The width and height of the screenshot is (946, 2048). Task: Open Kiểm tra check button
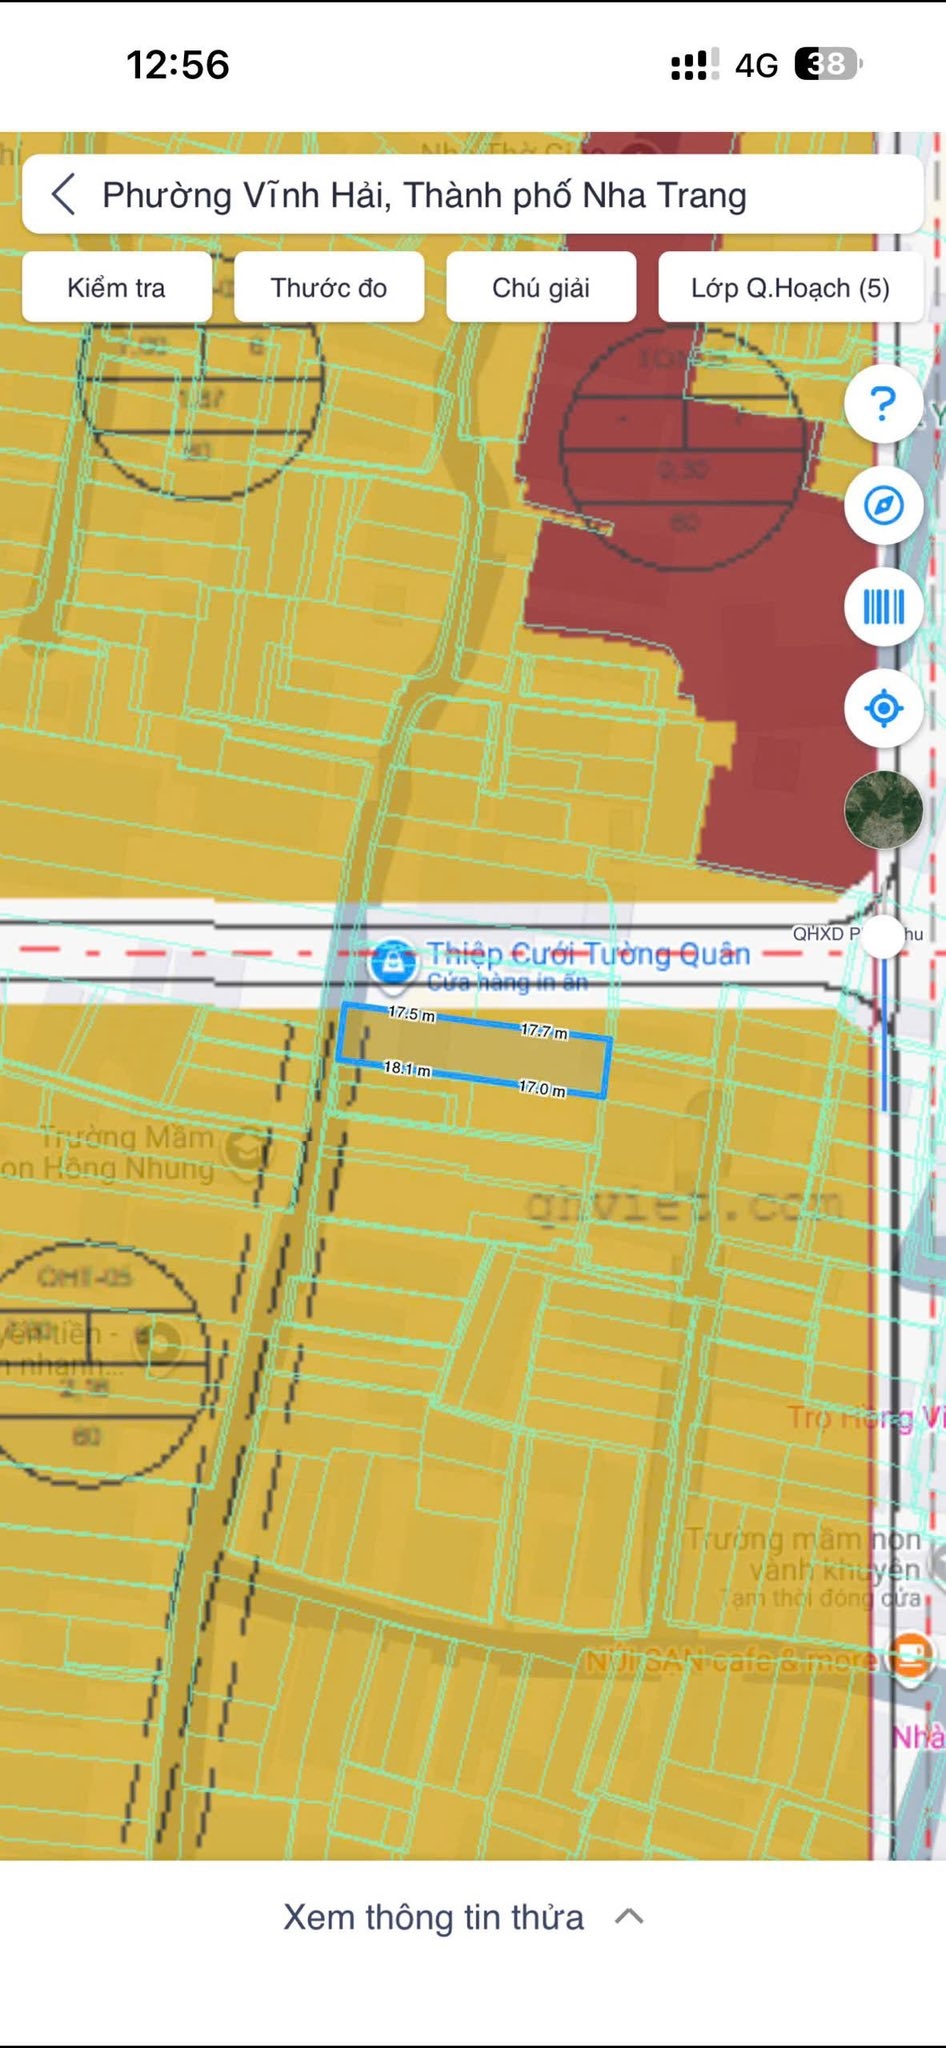click(x=117, y=287)
